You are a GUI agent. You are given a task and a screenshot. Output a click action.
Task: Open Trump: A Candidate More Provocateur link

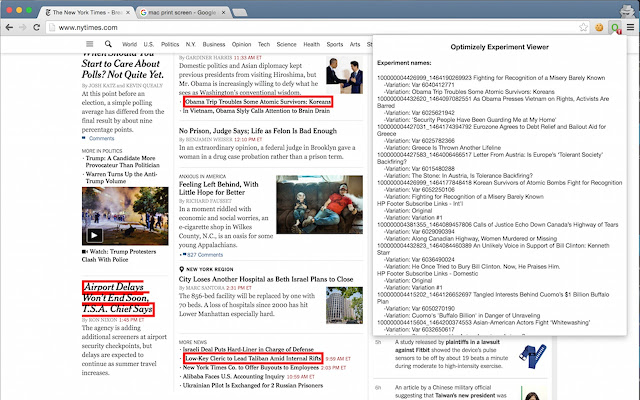click(x=122, y=162)
